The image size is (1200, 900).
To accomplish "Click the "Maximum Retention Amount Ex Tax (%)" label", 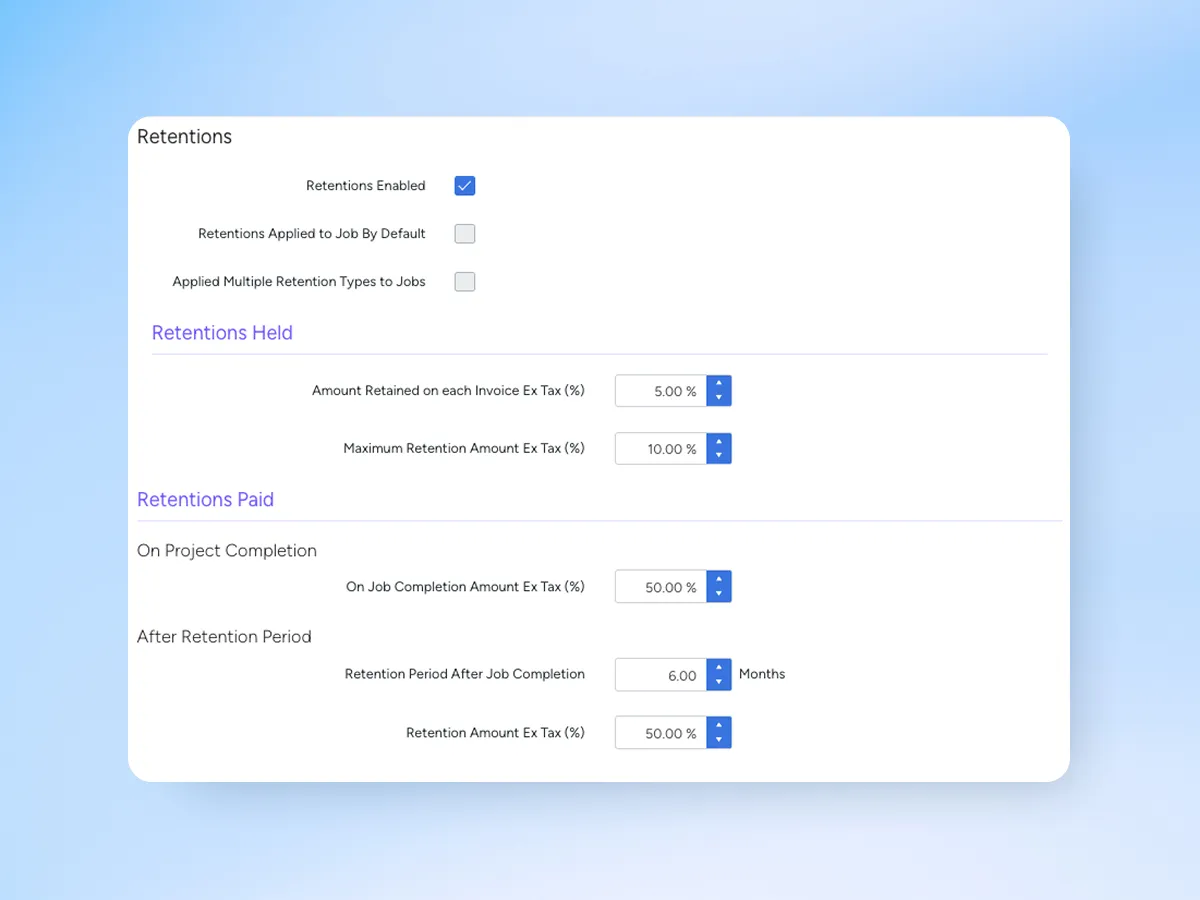I will [x=464, y=449].
